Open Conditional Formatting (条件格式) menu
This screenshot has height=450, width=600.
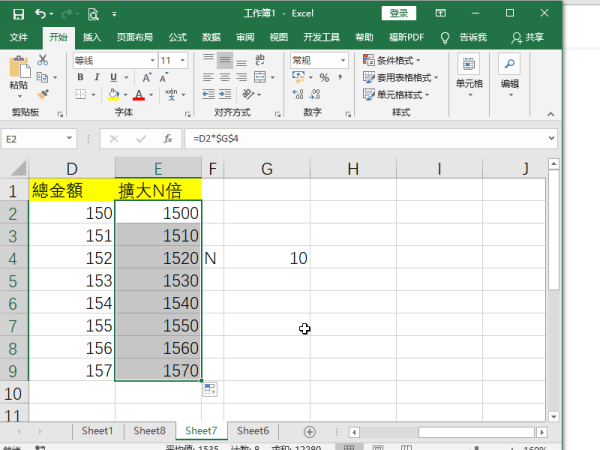[x=391, y=60]
